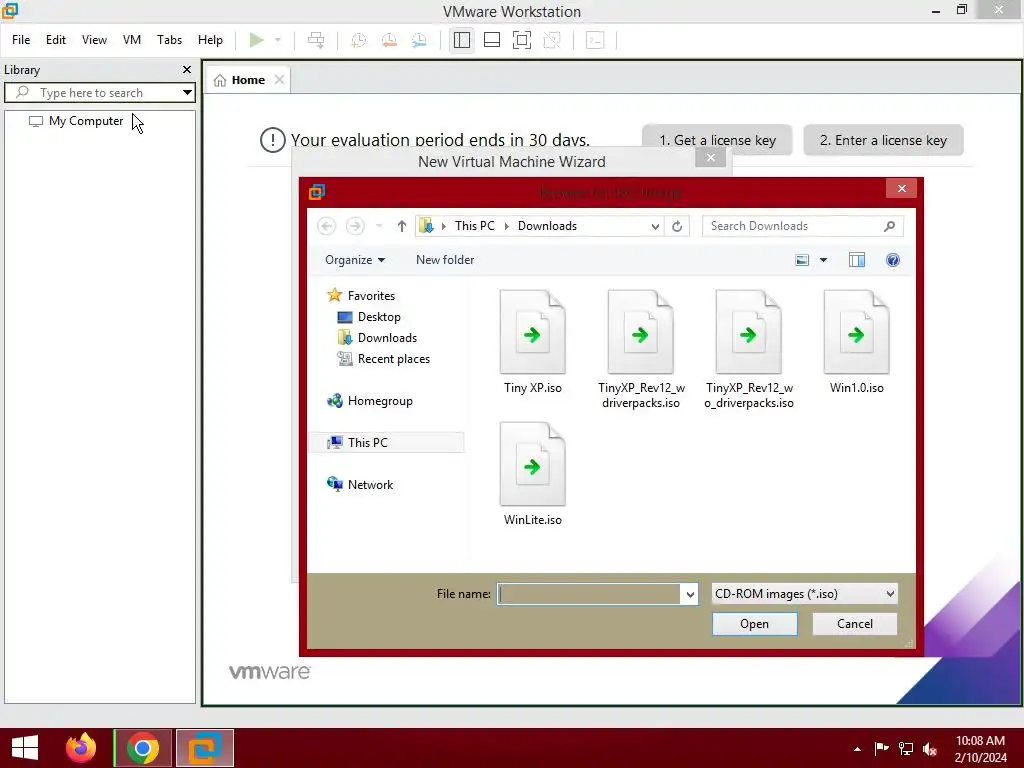Click the Windows Start button
The width and height of the screenshot is (1024, 768).
click(x=25, y=748)
